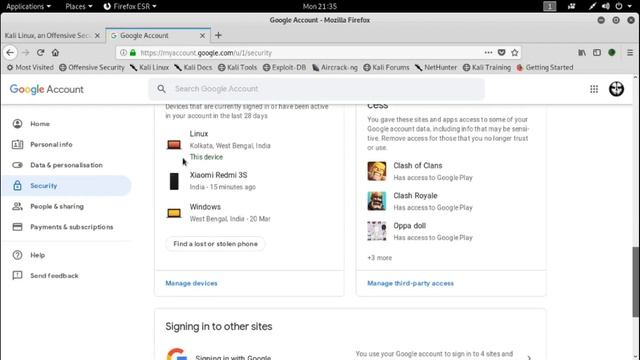Click the green extension icon in toolbar
The height and width of the screenshot is (360, 640).
[x=612, y=53]
